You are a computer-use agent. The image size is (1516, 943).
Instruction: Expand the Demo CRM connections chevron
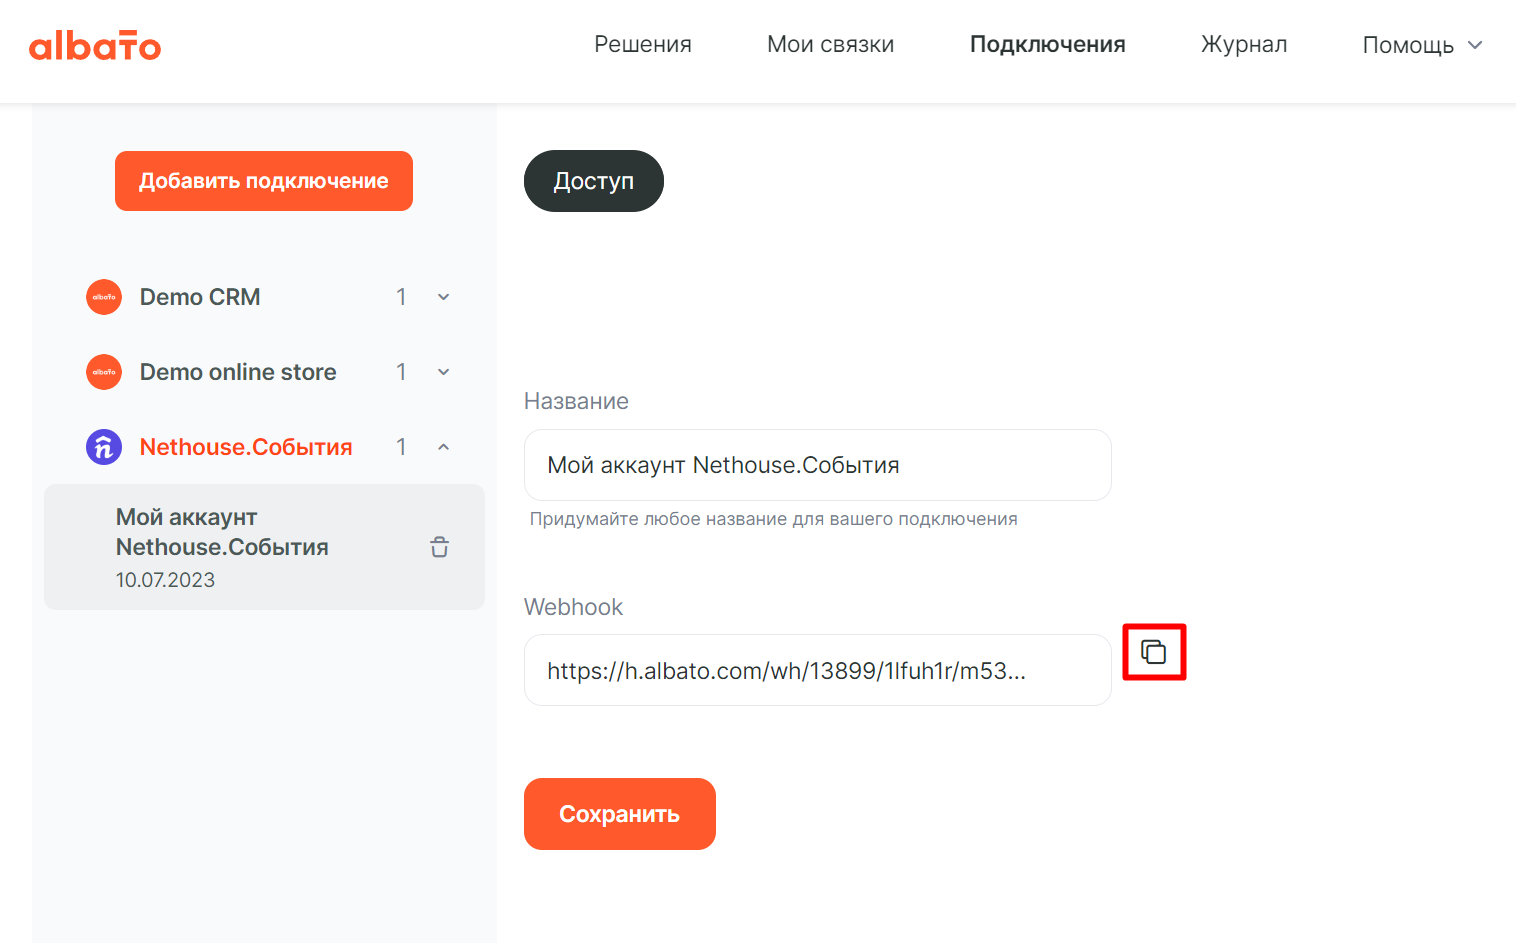pyautogui.click(x=444, y=297)
